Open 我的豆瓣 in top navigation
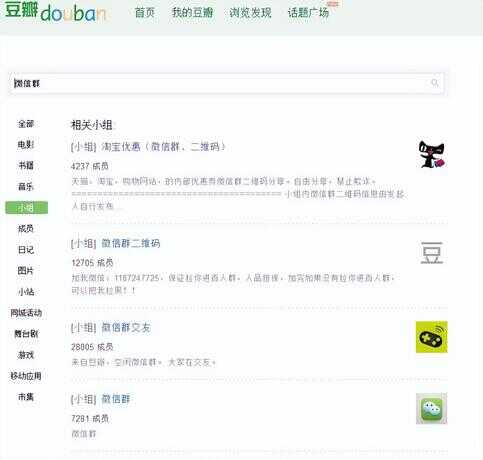 [192, 13]
